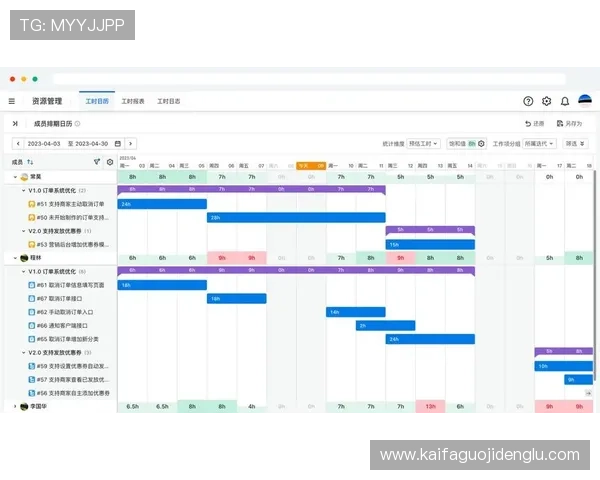Click the 2h bar for #66
The image size is (600, 480).
click(x=385, y=326)
